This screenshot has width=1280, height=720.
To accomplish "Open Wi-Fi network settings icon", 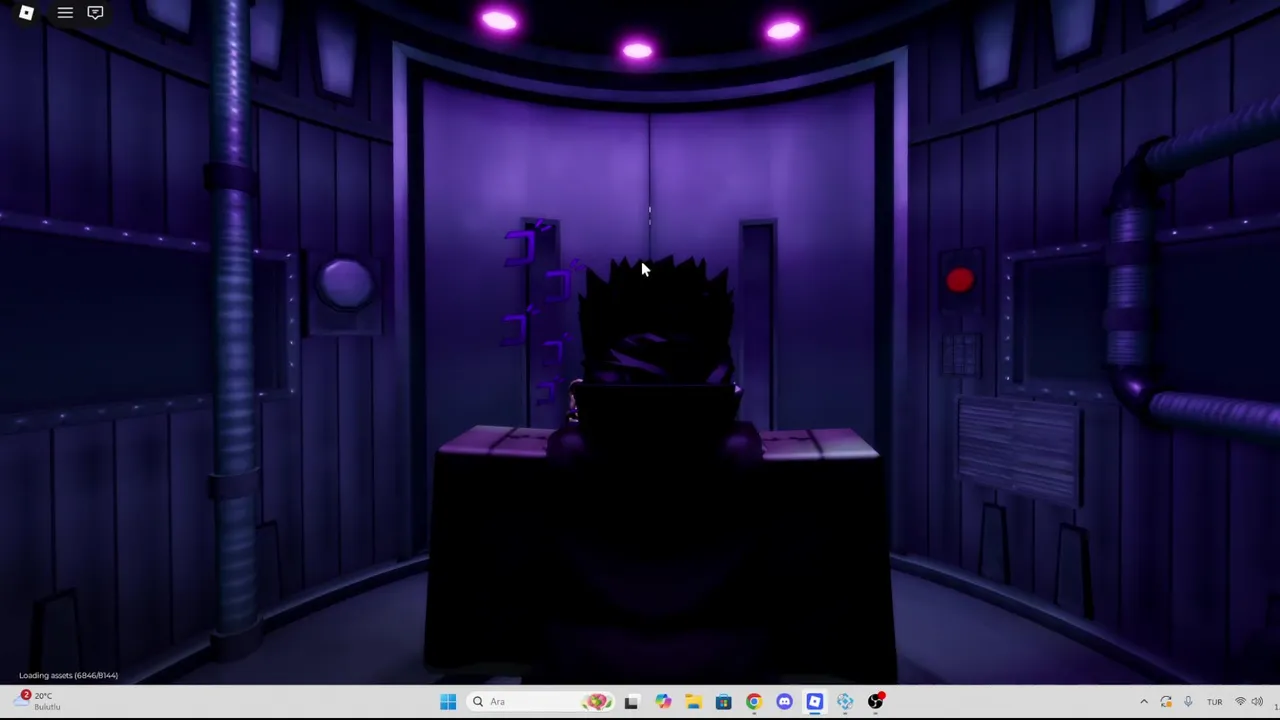I will pyautogui.click(x=1240, y=702).
